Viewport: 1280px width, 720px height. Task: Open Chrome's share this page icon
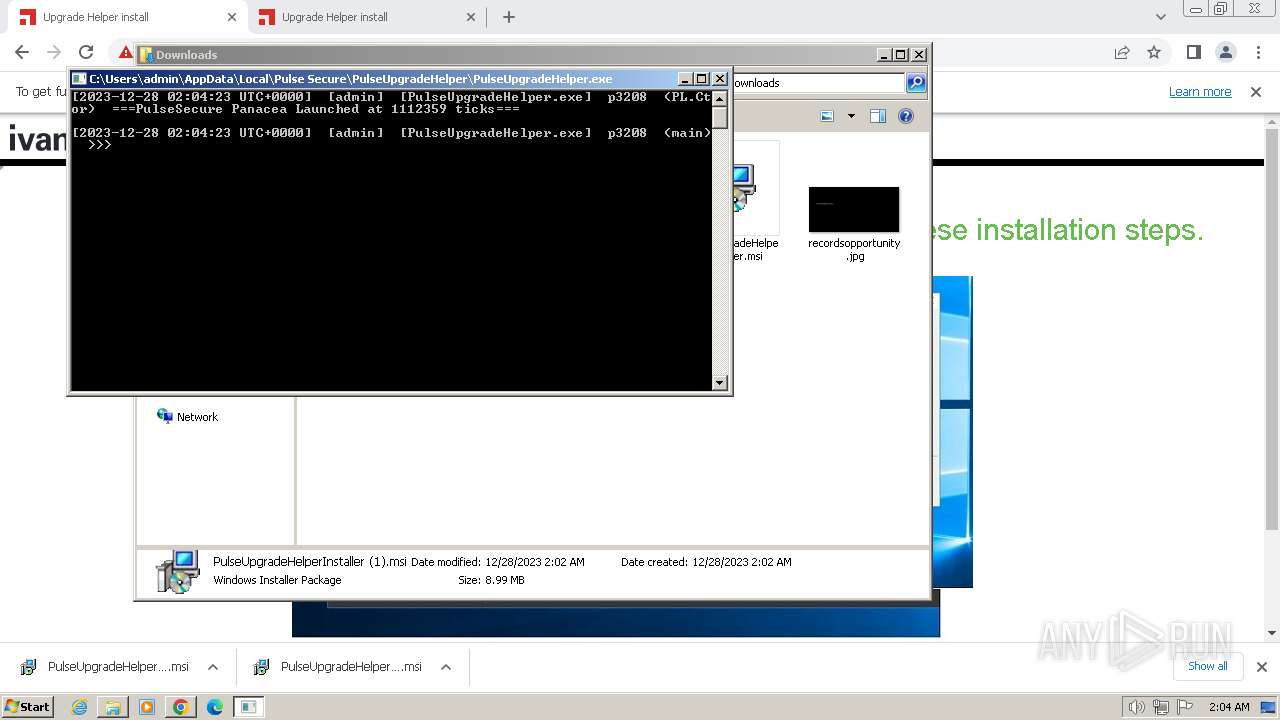(x=1122, y=52)
